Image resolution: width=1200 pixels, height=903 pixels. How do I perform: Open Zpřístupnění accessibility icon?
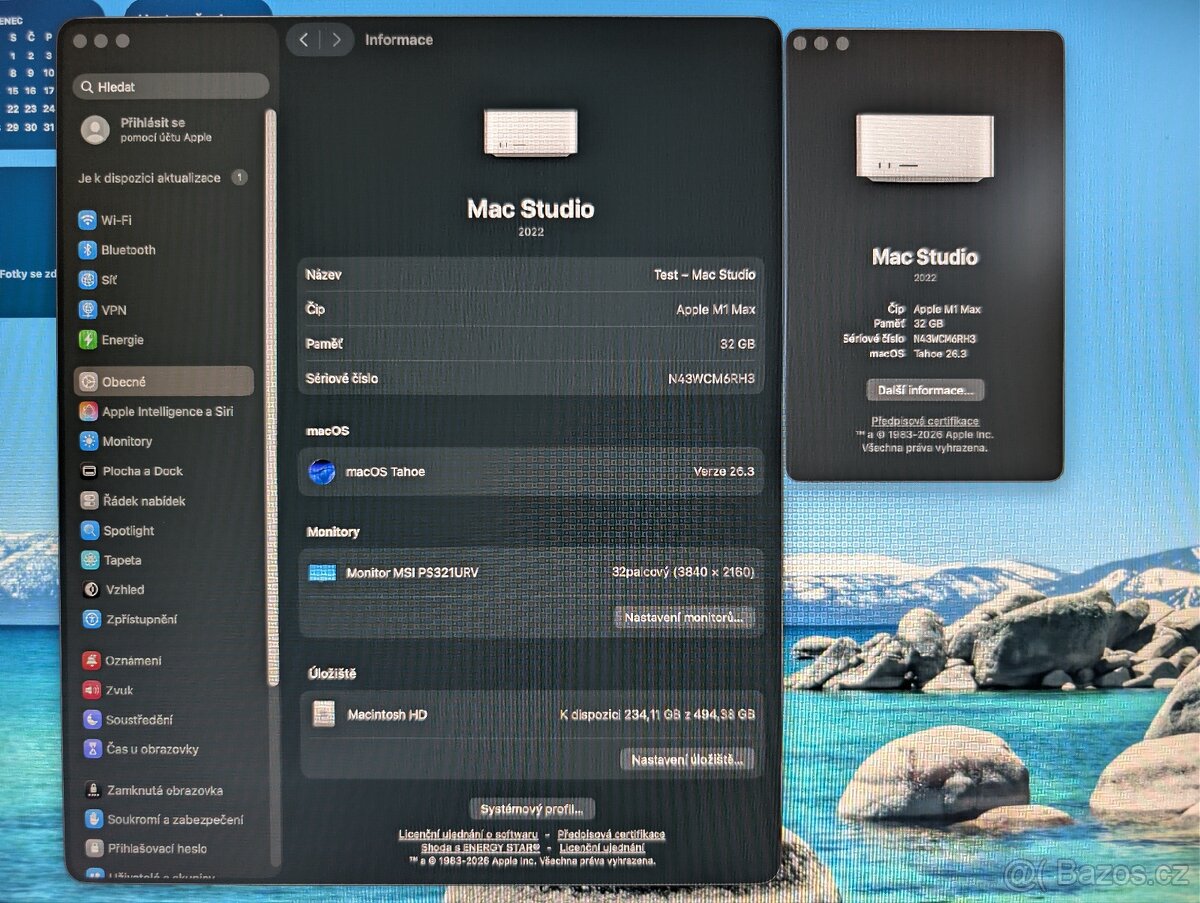(91, 619)
